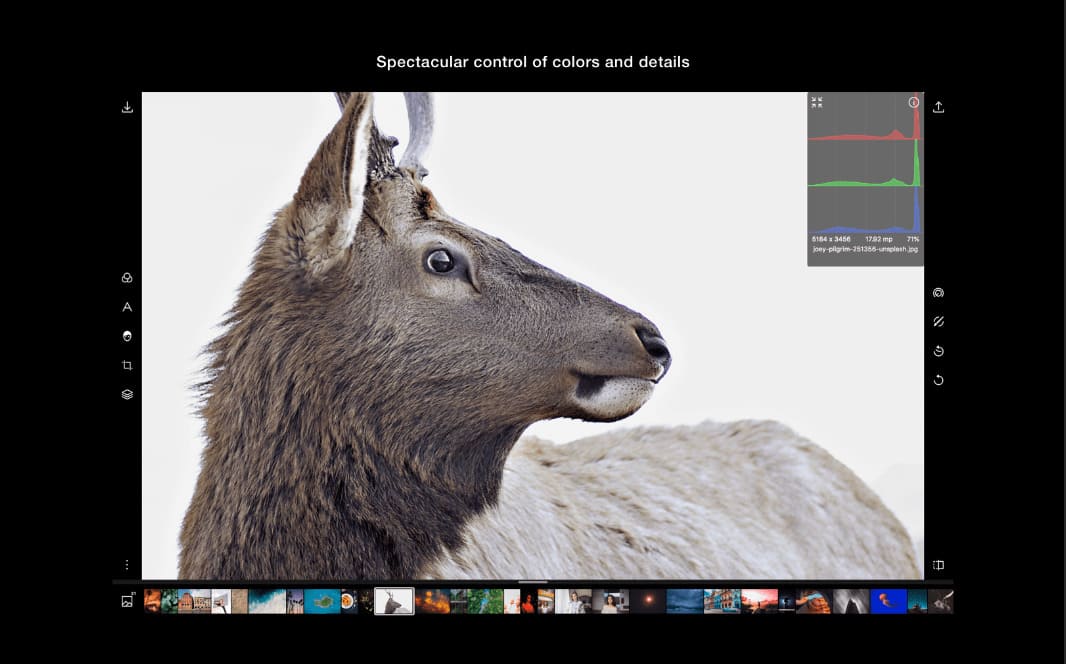Show image info via histogram info icon

coord(913,102)
